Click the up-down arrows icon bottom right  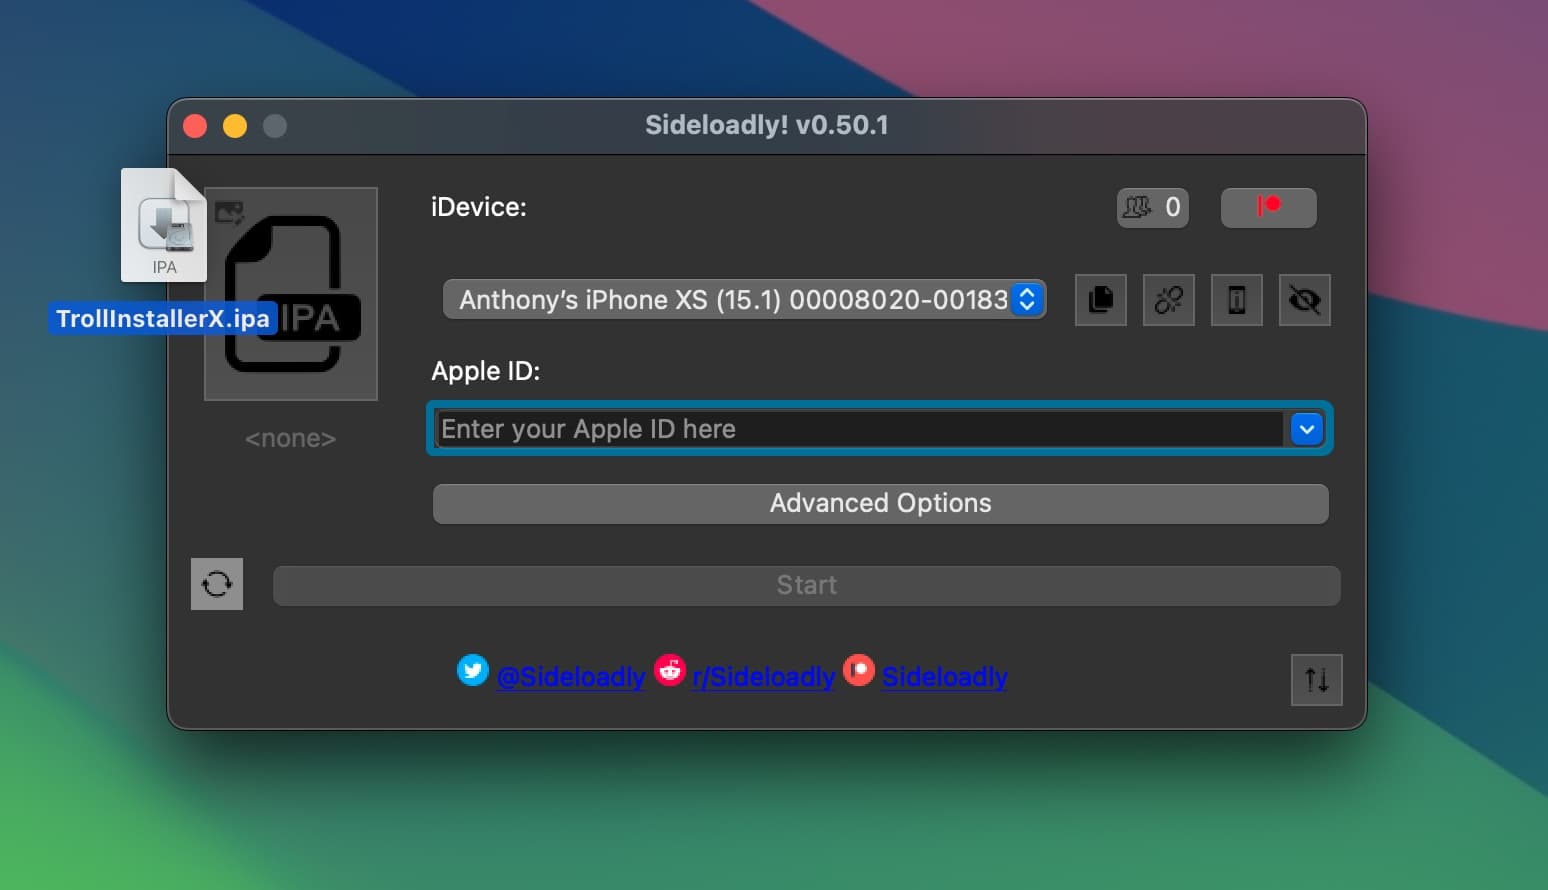pos(1316,679)
